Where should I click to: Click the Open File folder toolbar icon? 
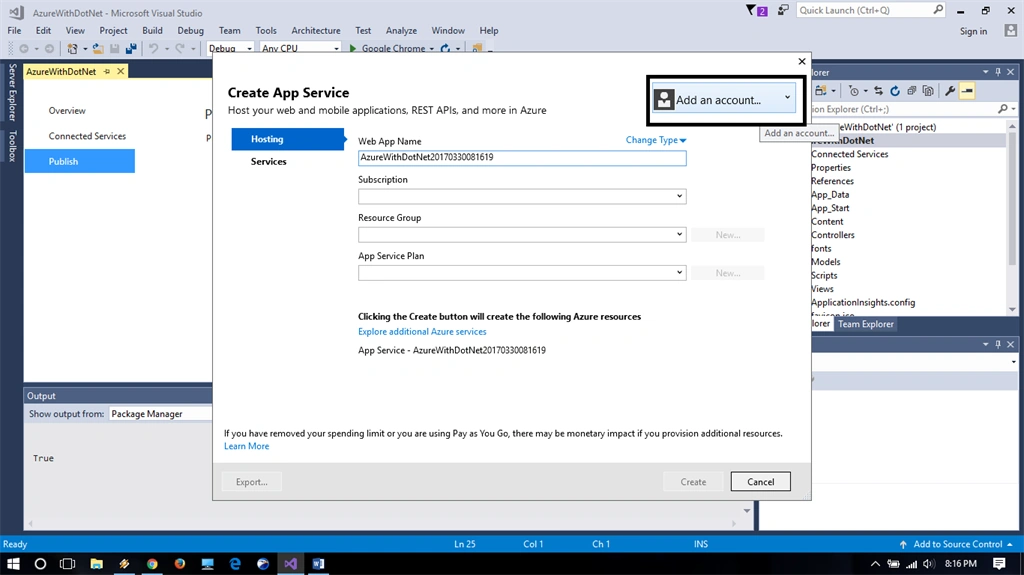97,48
